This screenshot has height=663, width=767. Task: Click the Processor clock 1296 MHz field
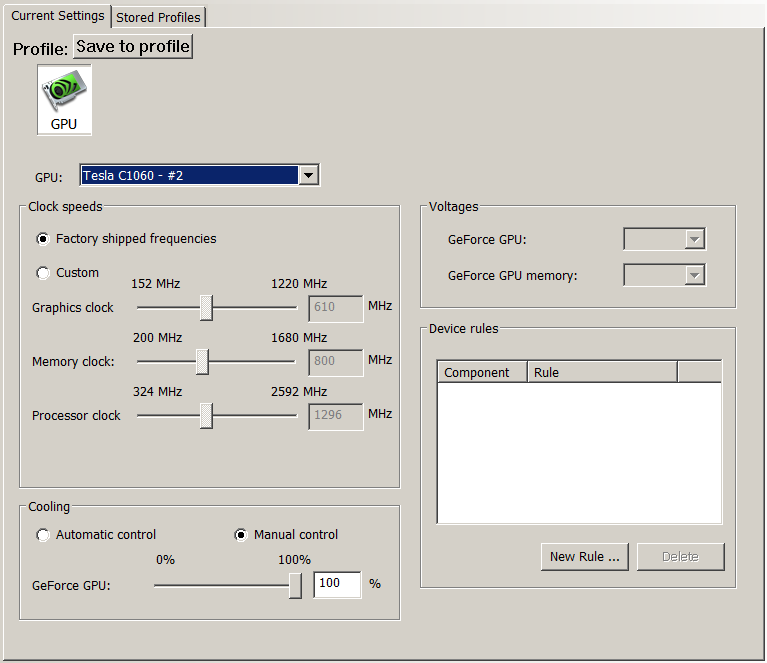click(336, 416)
